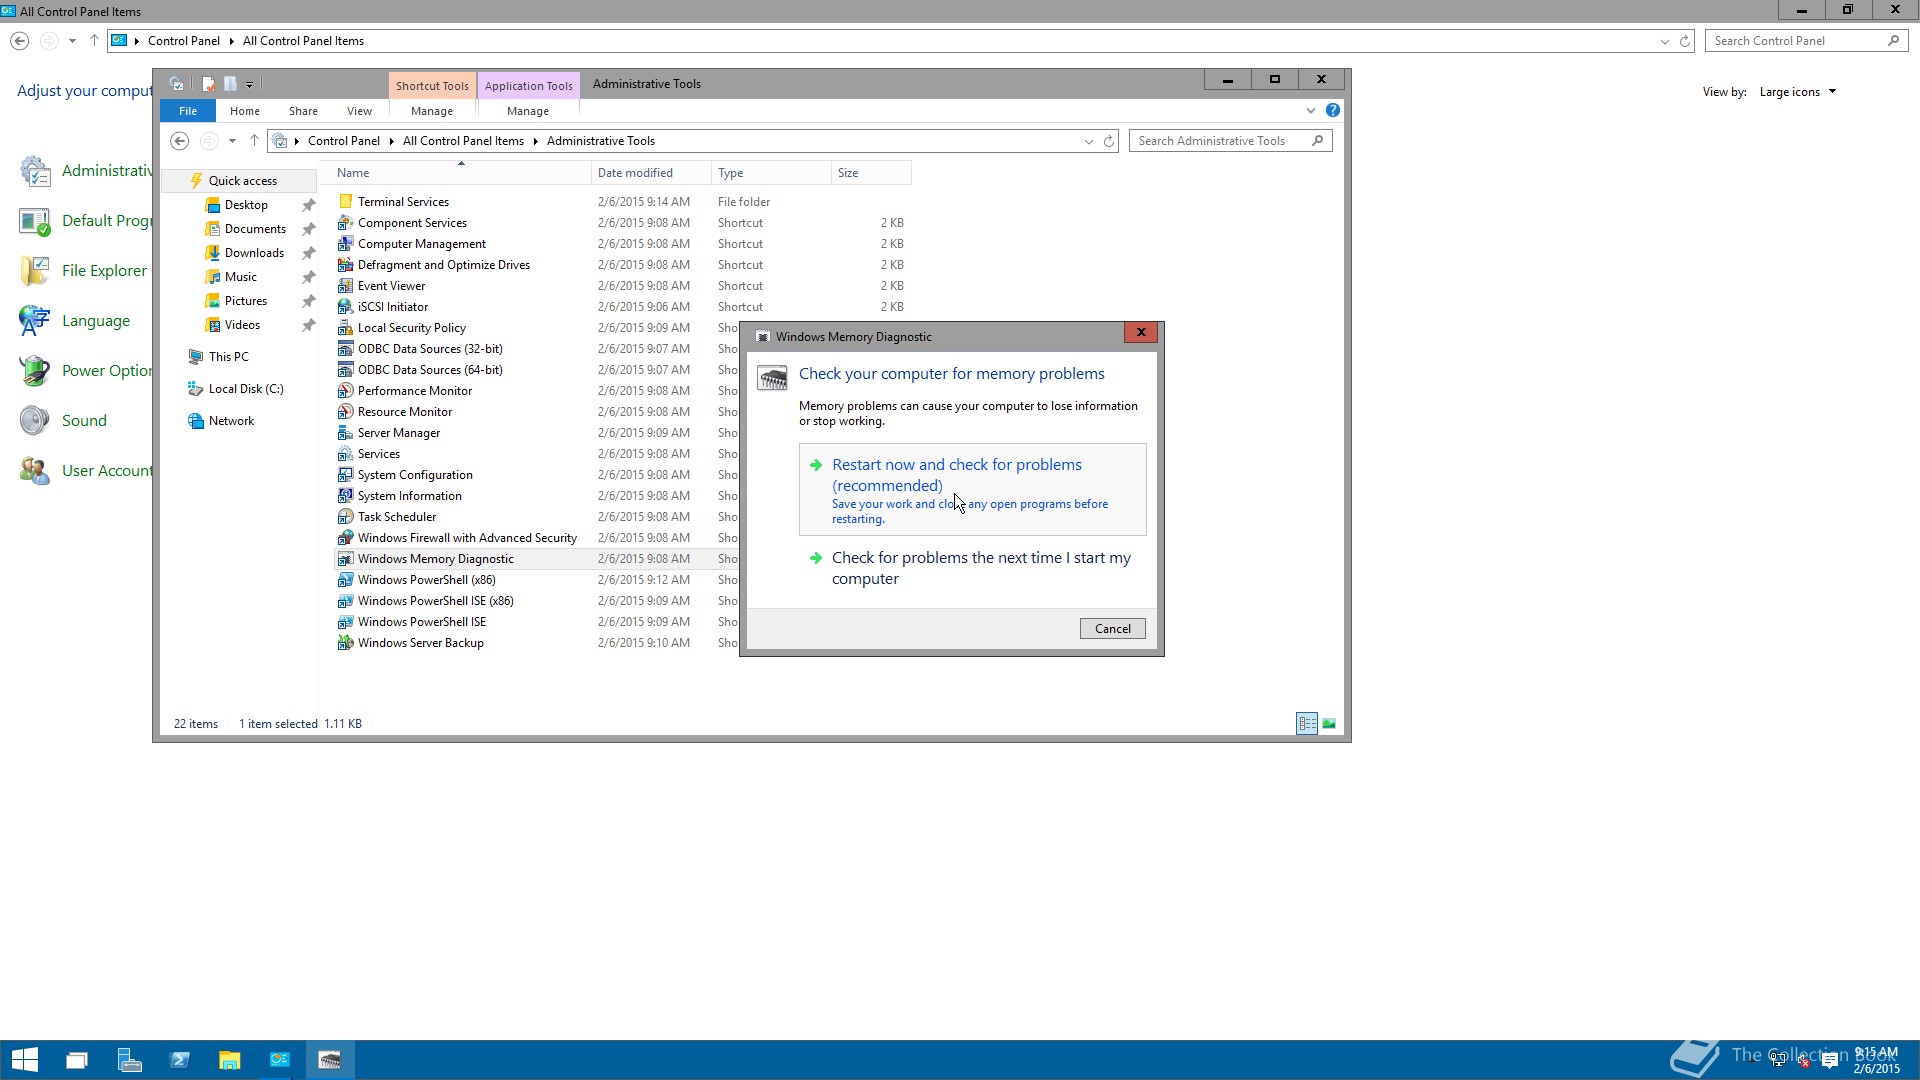Expand the Administrative Tools address history dropdown
Viewport: 1920px width, 1080px height.
[x=1089, y=141]
